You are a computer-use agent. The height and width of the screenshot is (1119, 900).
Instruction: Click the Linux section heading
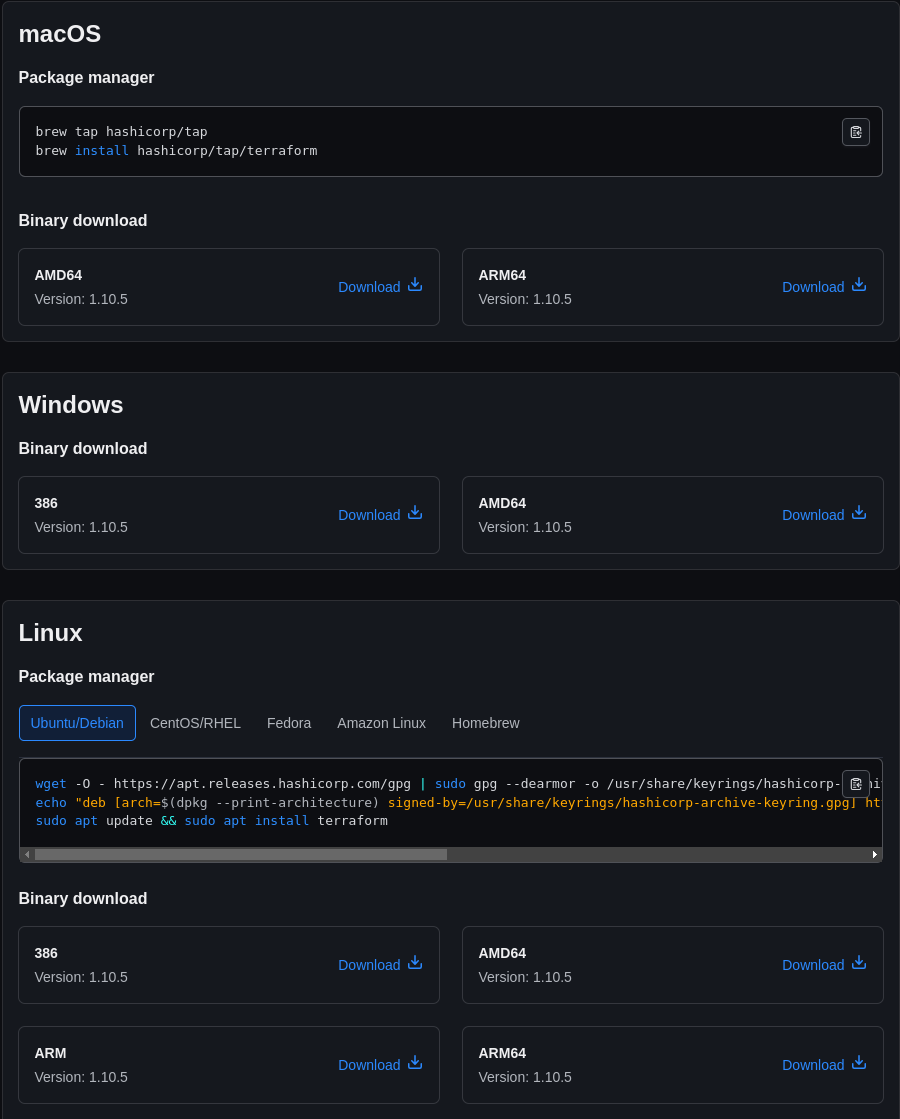[x=51, y=633]
